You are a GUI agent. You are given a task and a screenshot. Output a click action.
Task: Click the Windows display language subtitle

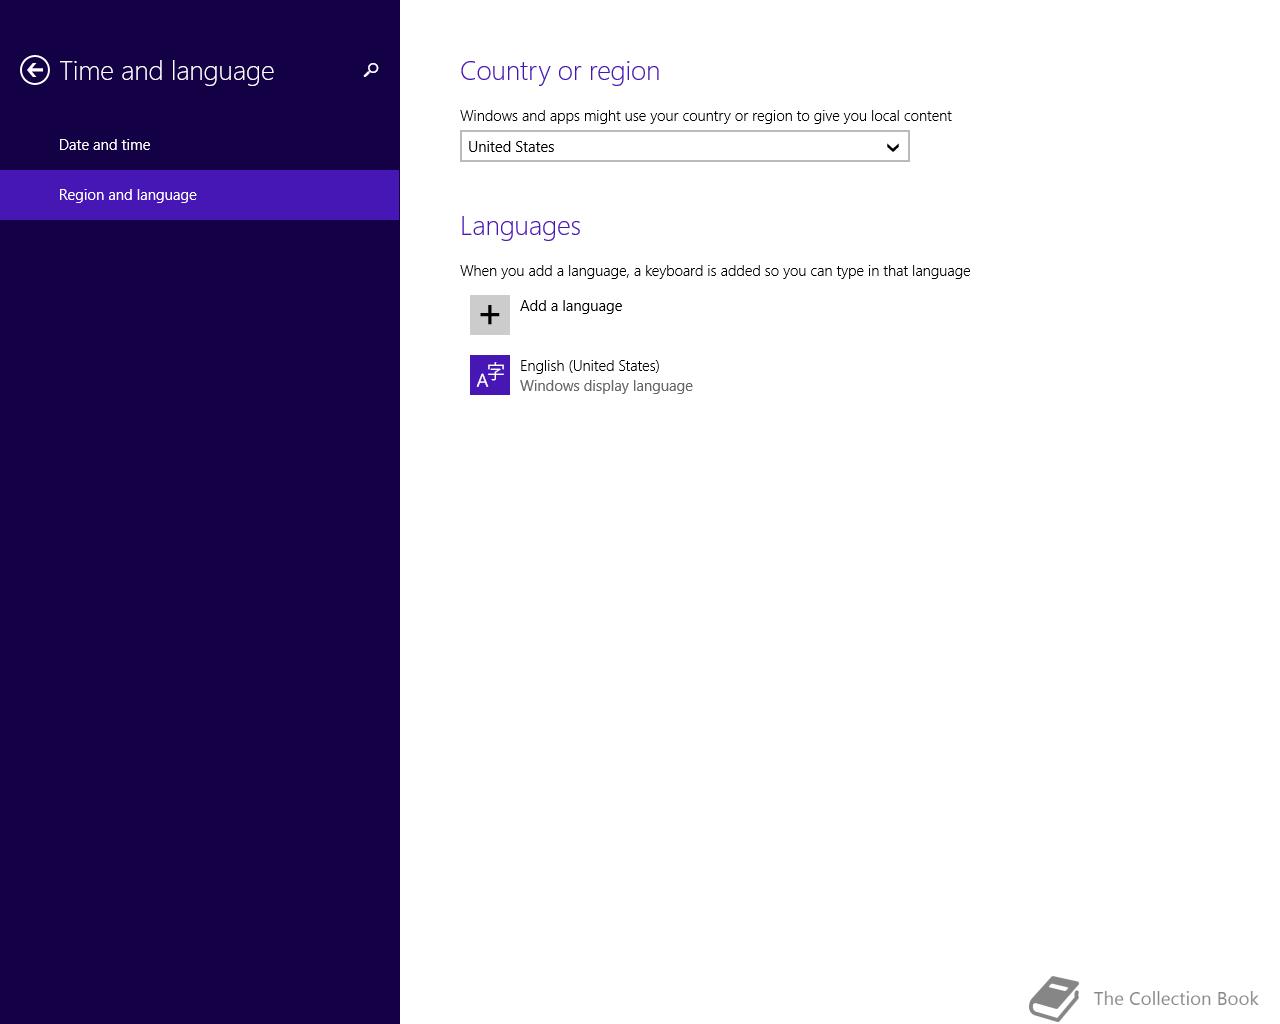click(606, 386)
